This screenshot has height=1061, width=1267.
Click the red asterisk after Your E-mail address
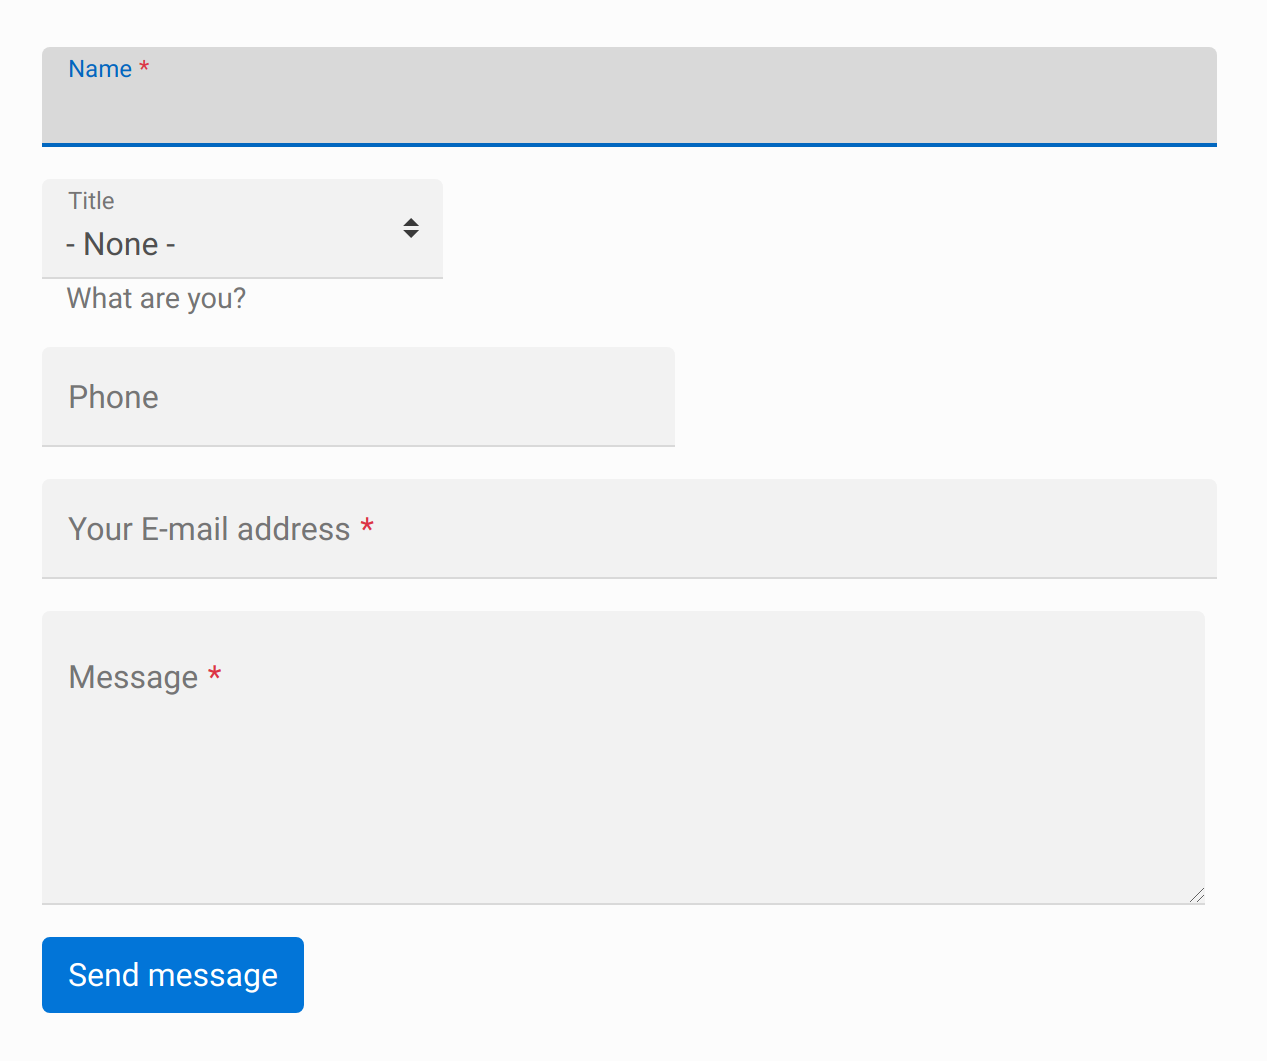point(367,526)
